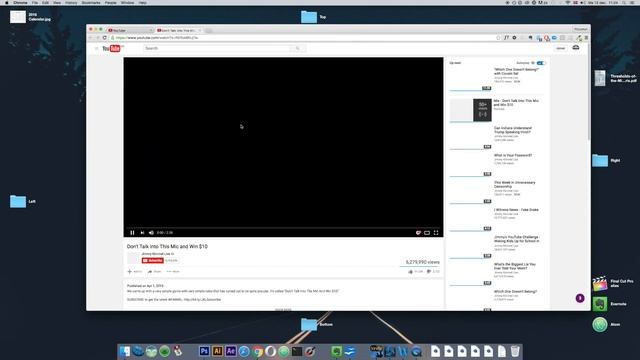640x360 pixels.
Task: Click the Share button below video
Action: (154, 271)
